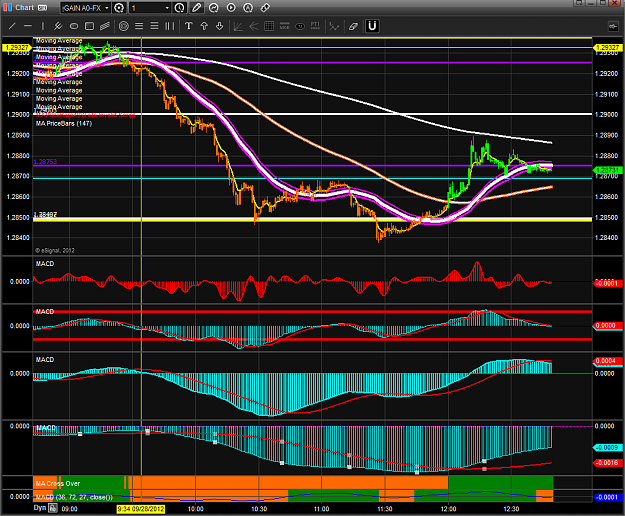Click the 12:00 time axis label

448,509
